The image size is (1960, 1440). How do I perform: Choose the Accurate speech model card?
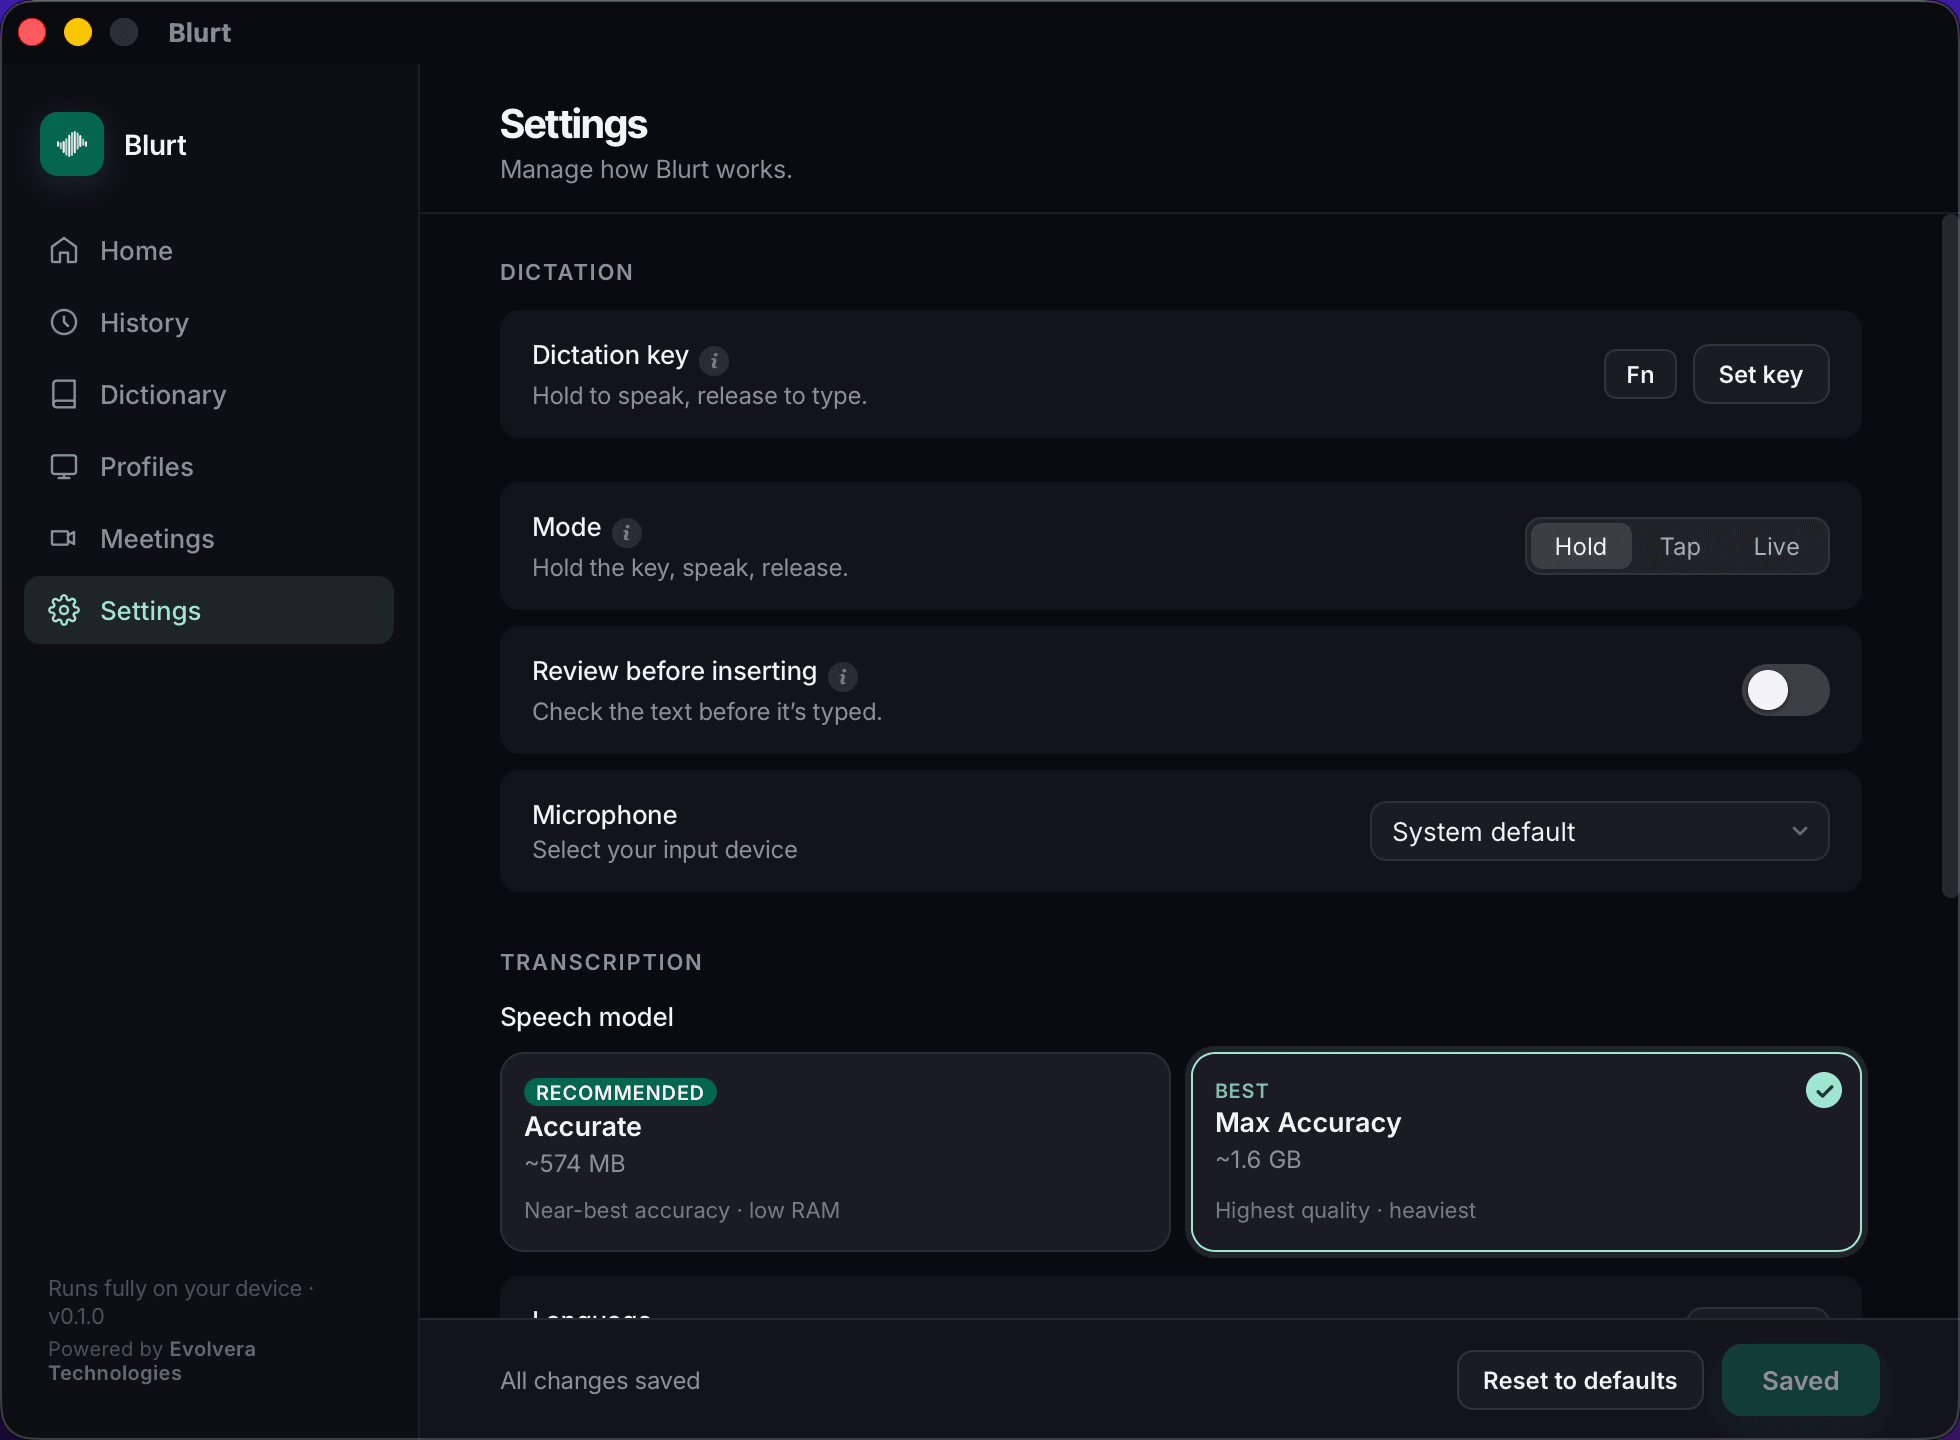pyautogui.click(x=835, y=1152)
